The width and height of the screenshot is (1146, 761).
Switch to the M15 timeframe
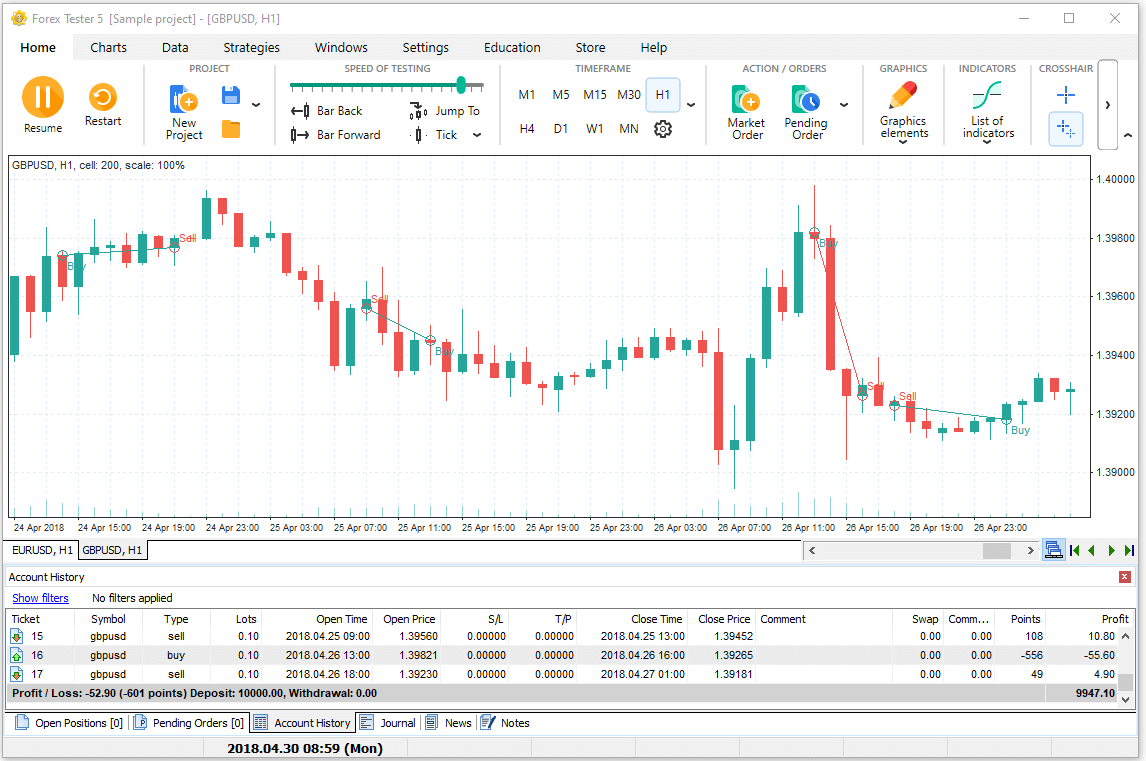(595, 95)
